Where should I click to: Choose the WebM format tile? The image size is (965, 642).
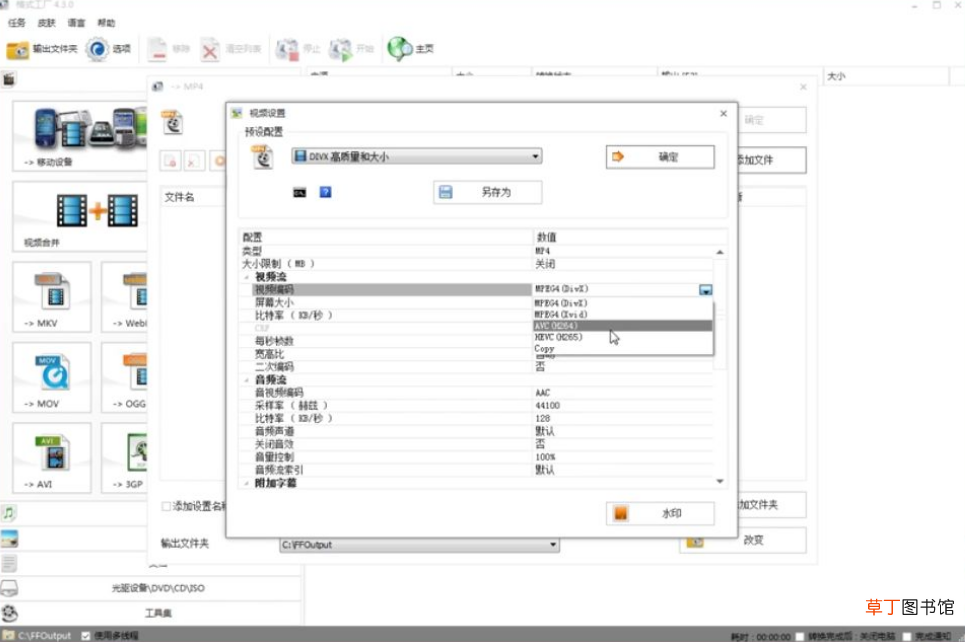click(124, 297)
